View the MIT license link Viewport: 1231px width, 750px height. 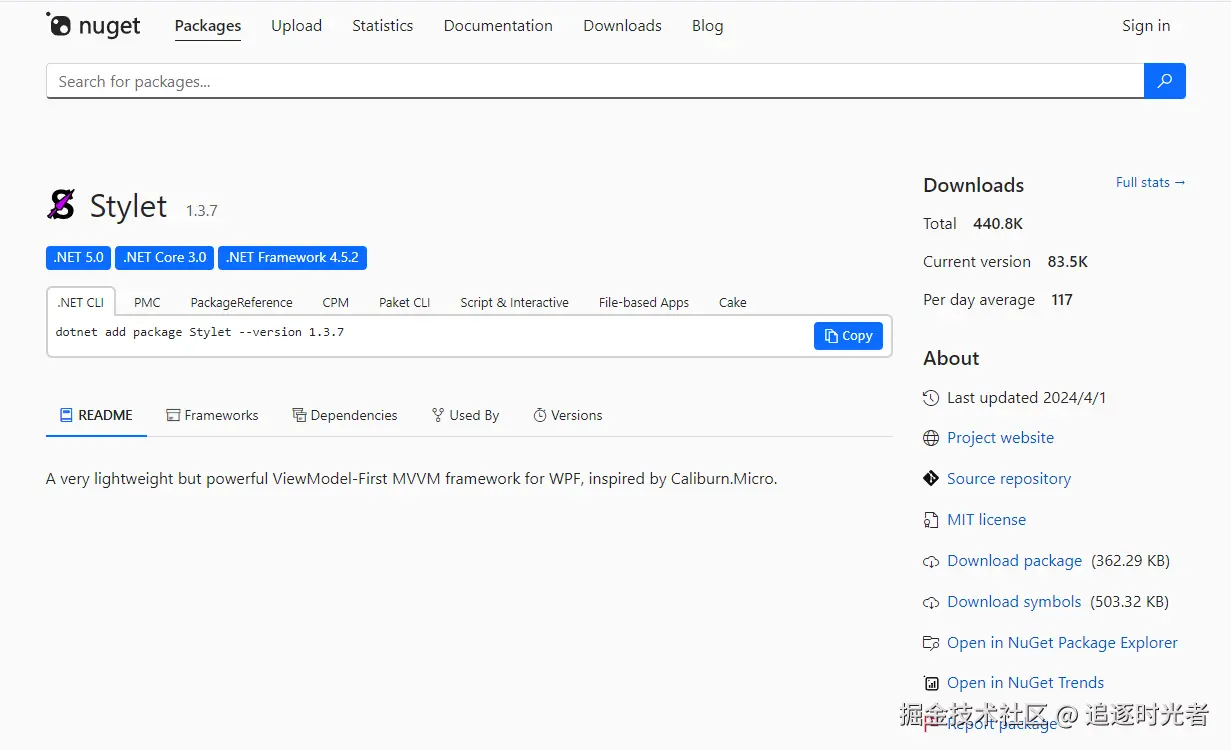(986, 520)
